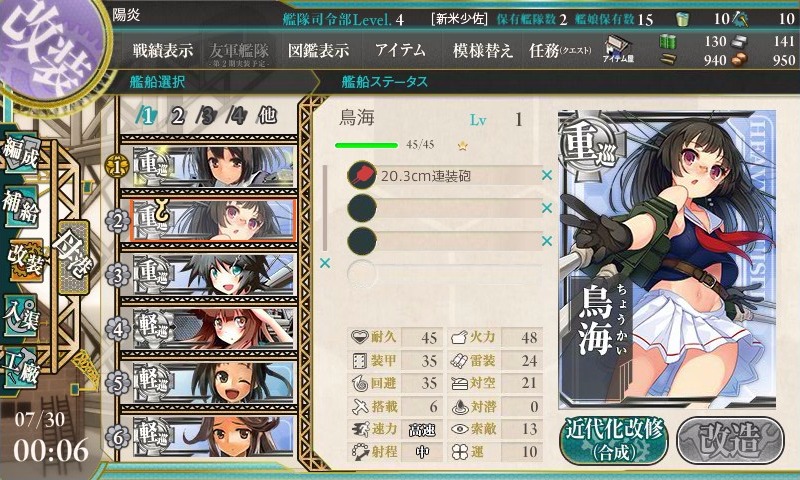Click the red 20.3cm連装砲 equipment icon
Image resolution: width=800 pixels, height=480 pixels.
pos(362,175)
